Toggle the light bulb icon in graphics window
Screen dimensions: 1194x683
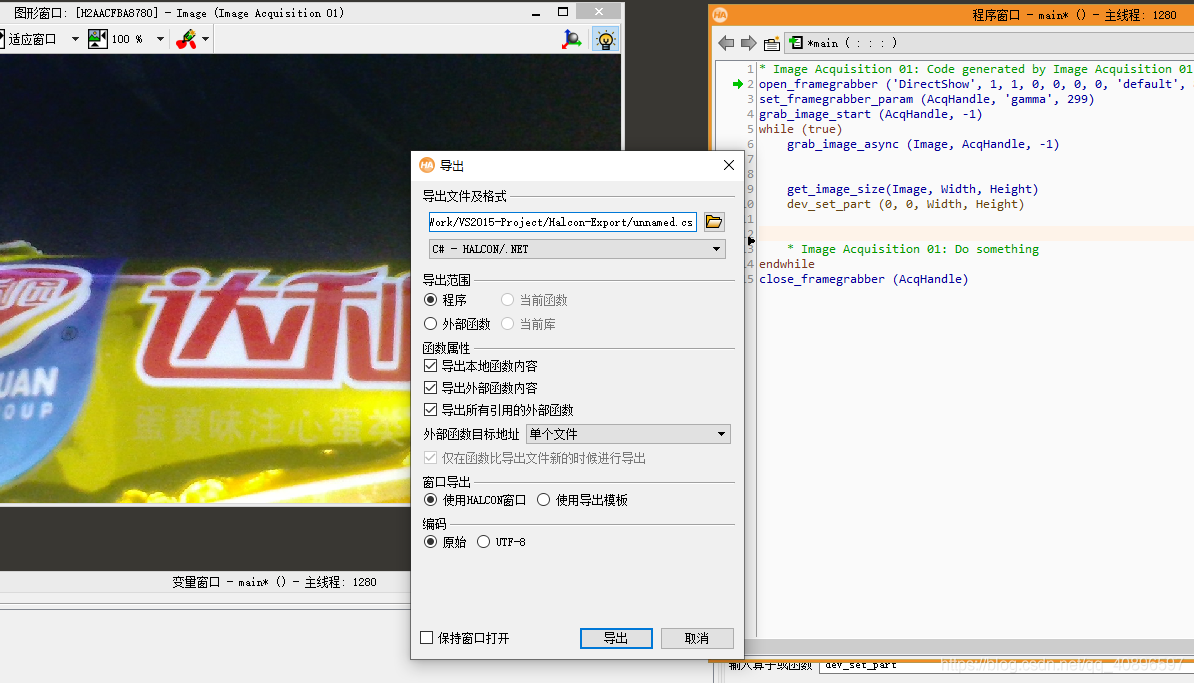(x=605, y=39)
